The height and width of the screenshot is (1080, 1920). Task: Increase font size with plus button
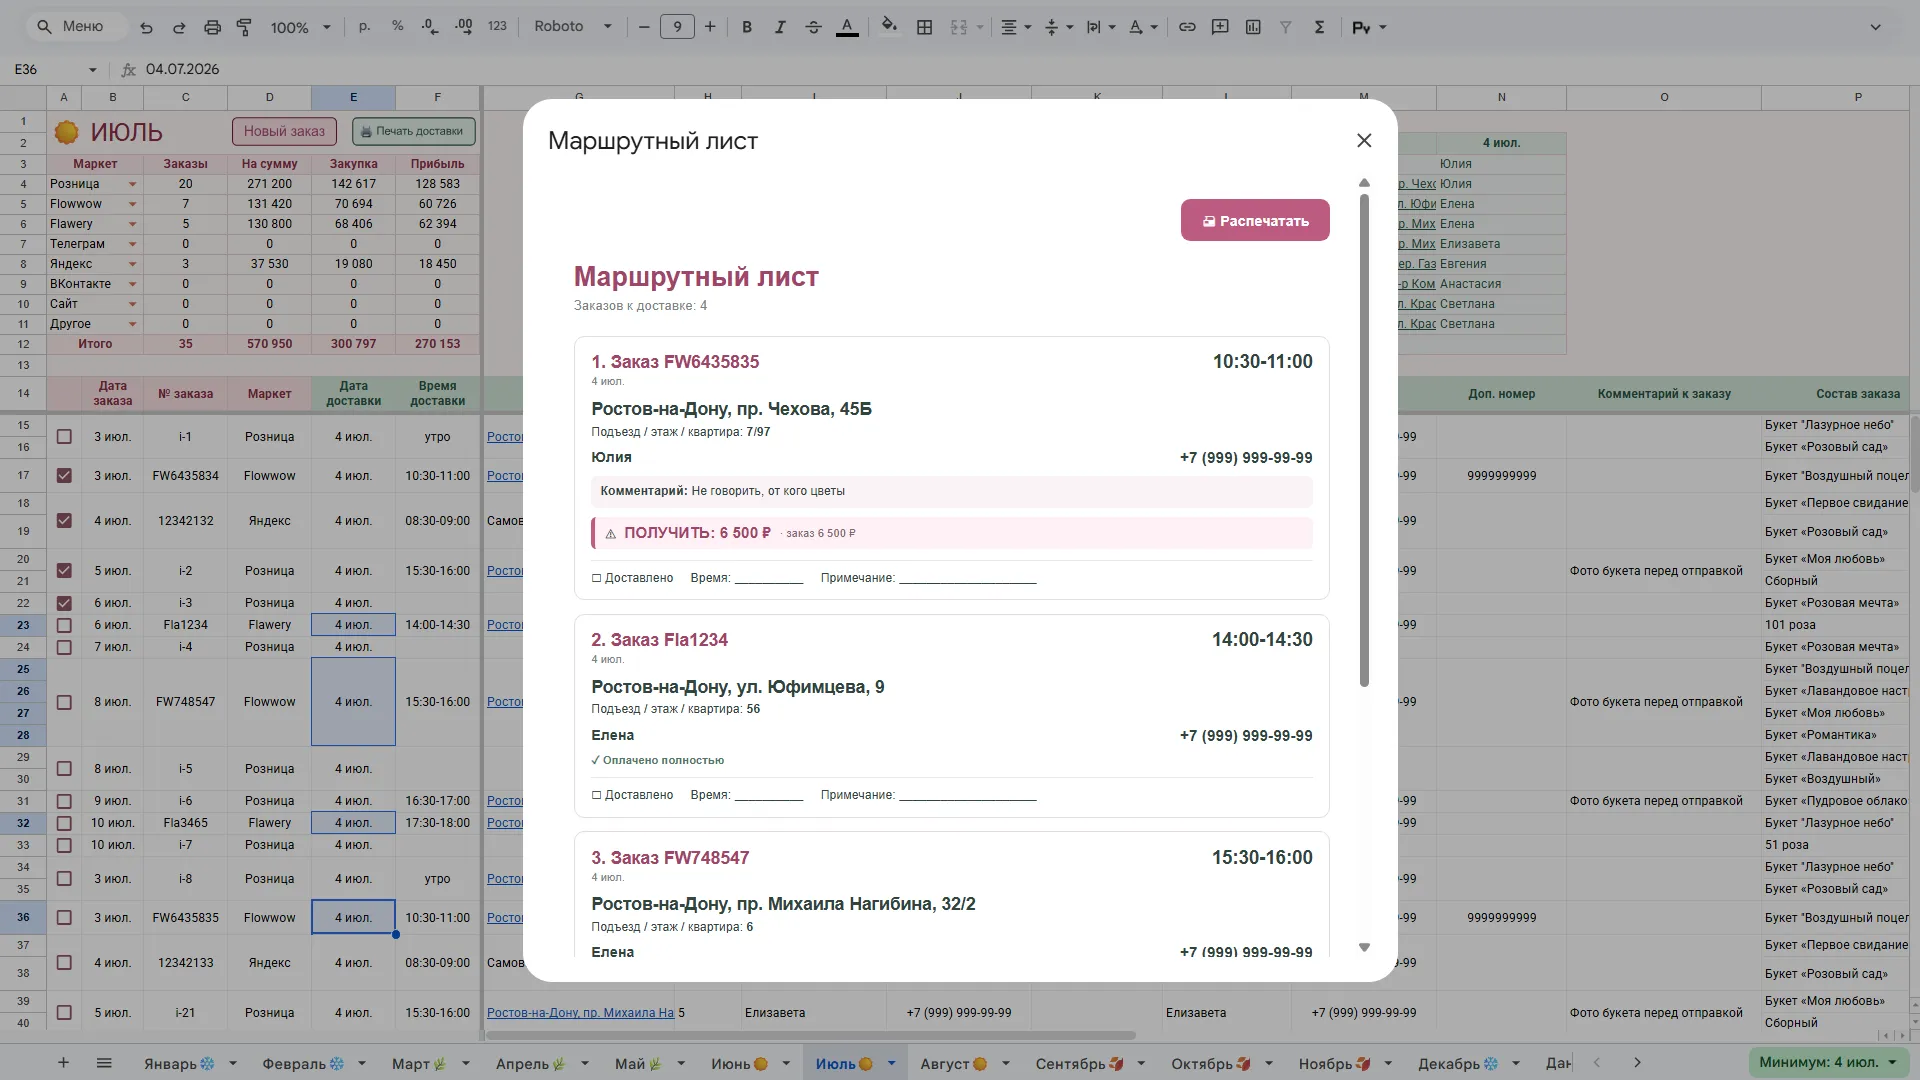(710, 27)
